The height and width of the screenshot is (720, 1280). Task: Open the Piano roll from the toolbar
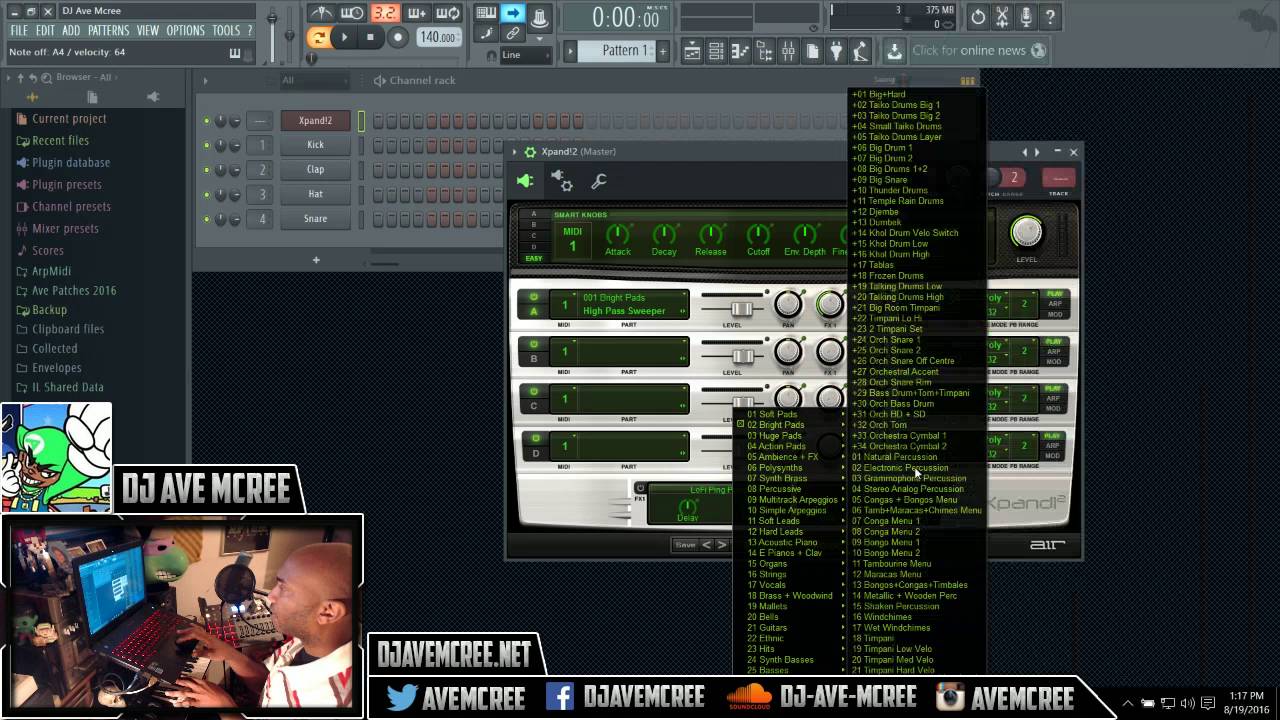point(739,50)
